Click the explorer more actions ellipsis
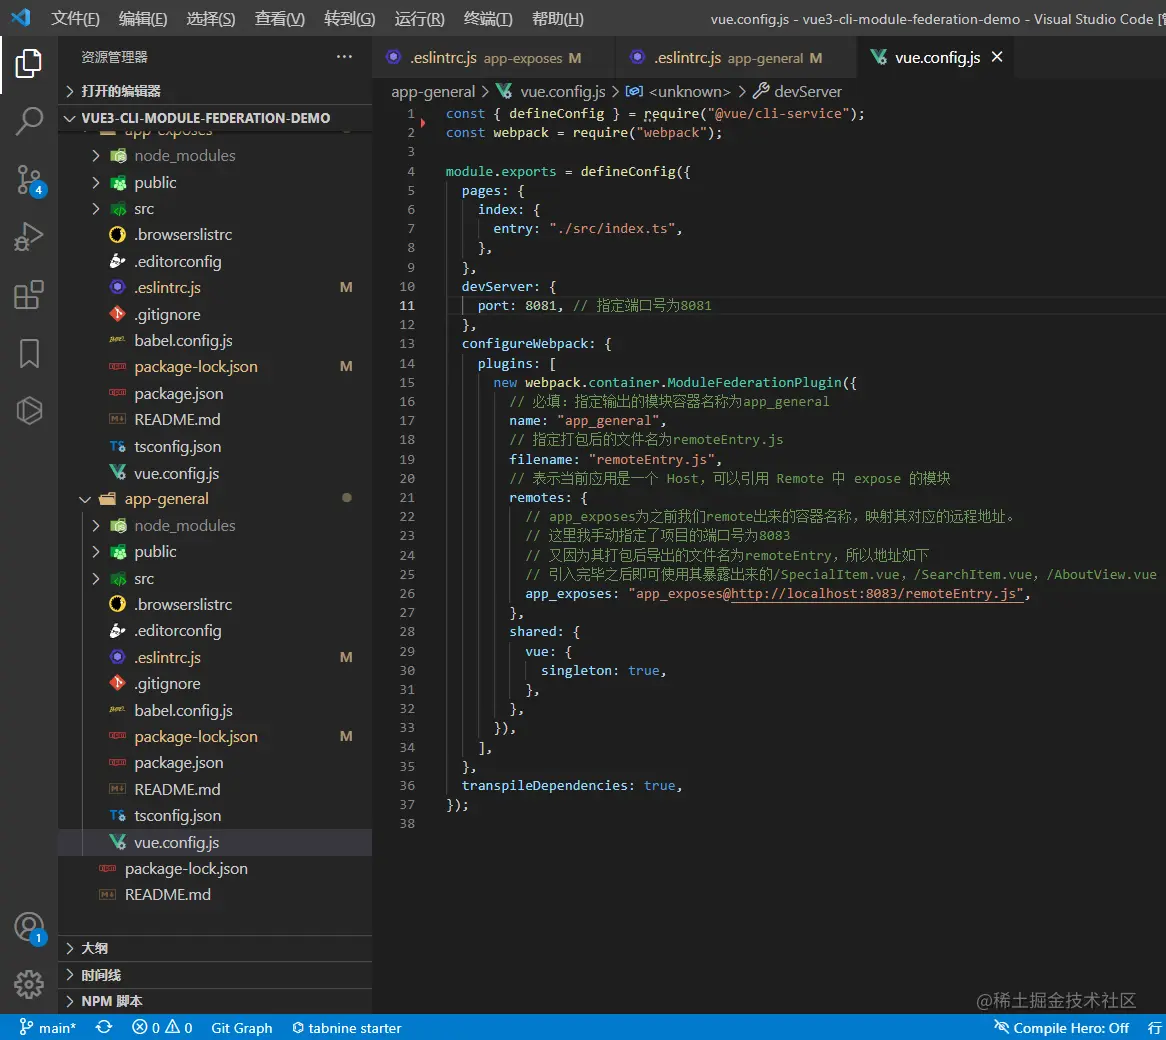Screen dimensions: 1166x1040 pyautogui.click(x=344, y=56)
